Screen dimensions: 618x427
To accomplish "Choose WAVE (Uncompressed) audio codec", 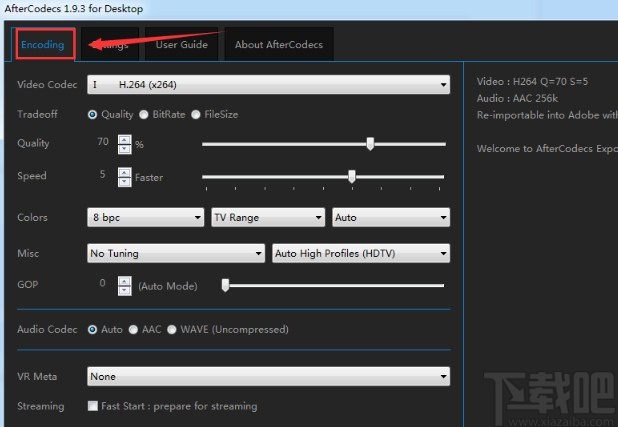I will 172,329.
